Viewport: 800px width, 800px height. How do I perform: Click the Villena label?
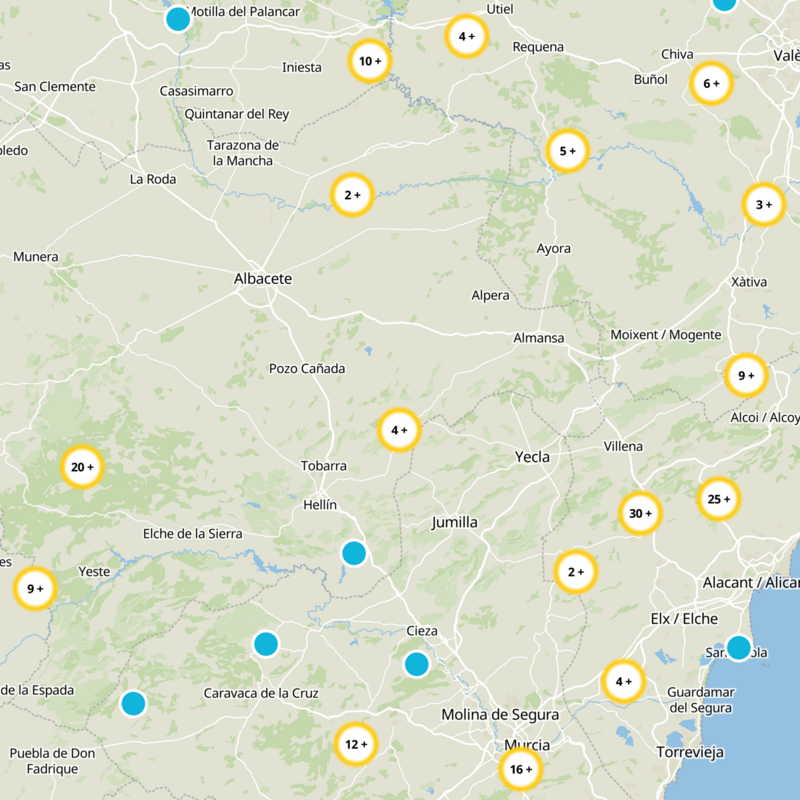[x=623, y=446]
